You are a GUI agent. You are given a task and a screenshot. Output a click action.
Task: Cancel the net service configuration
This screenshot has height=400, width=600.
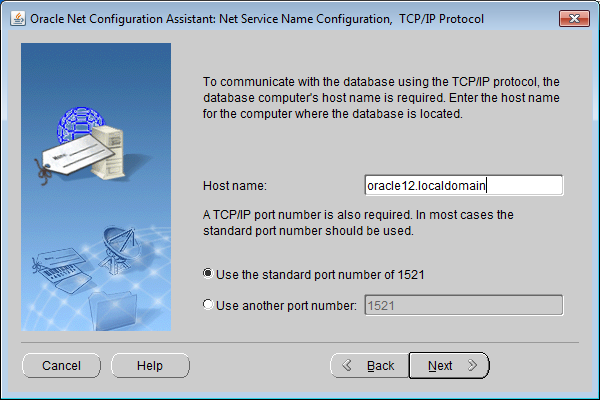pos(62,366)
